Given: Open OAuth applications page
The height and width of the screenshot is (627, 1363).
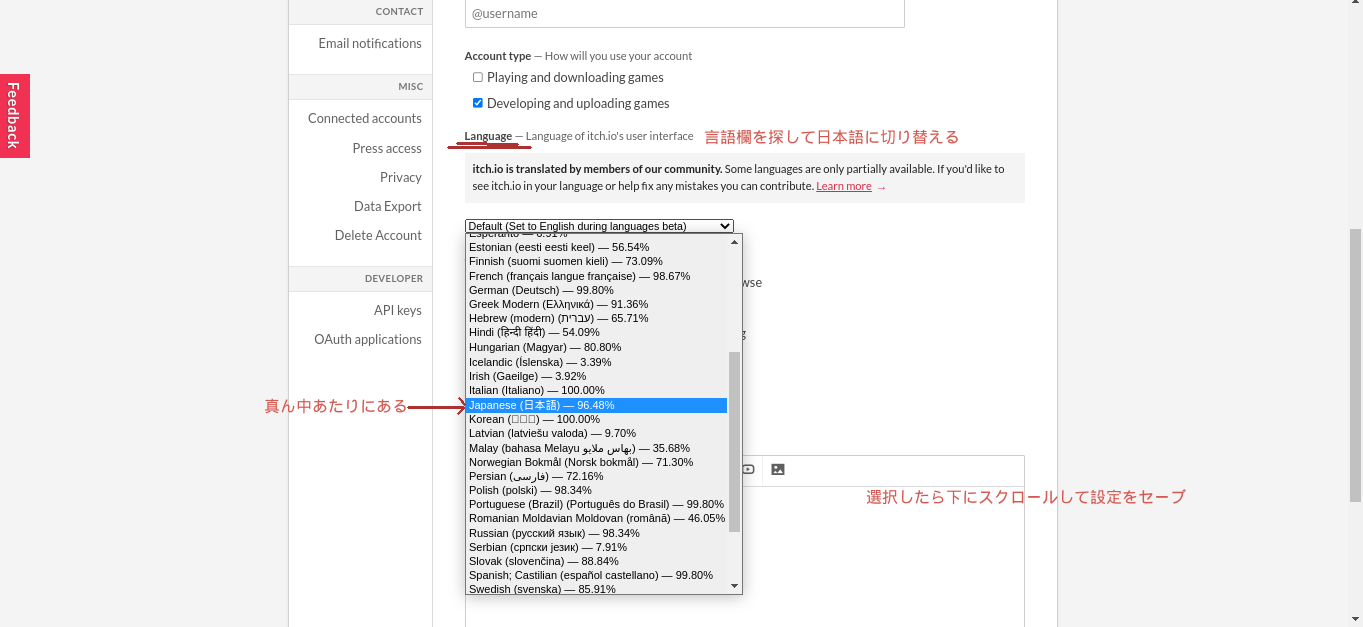Looking at the screenshot, I should (x=368, y=339).
